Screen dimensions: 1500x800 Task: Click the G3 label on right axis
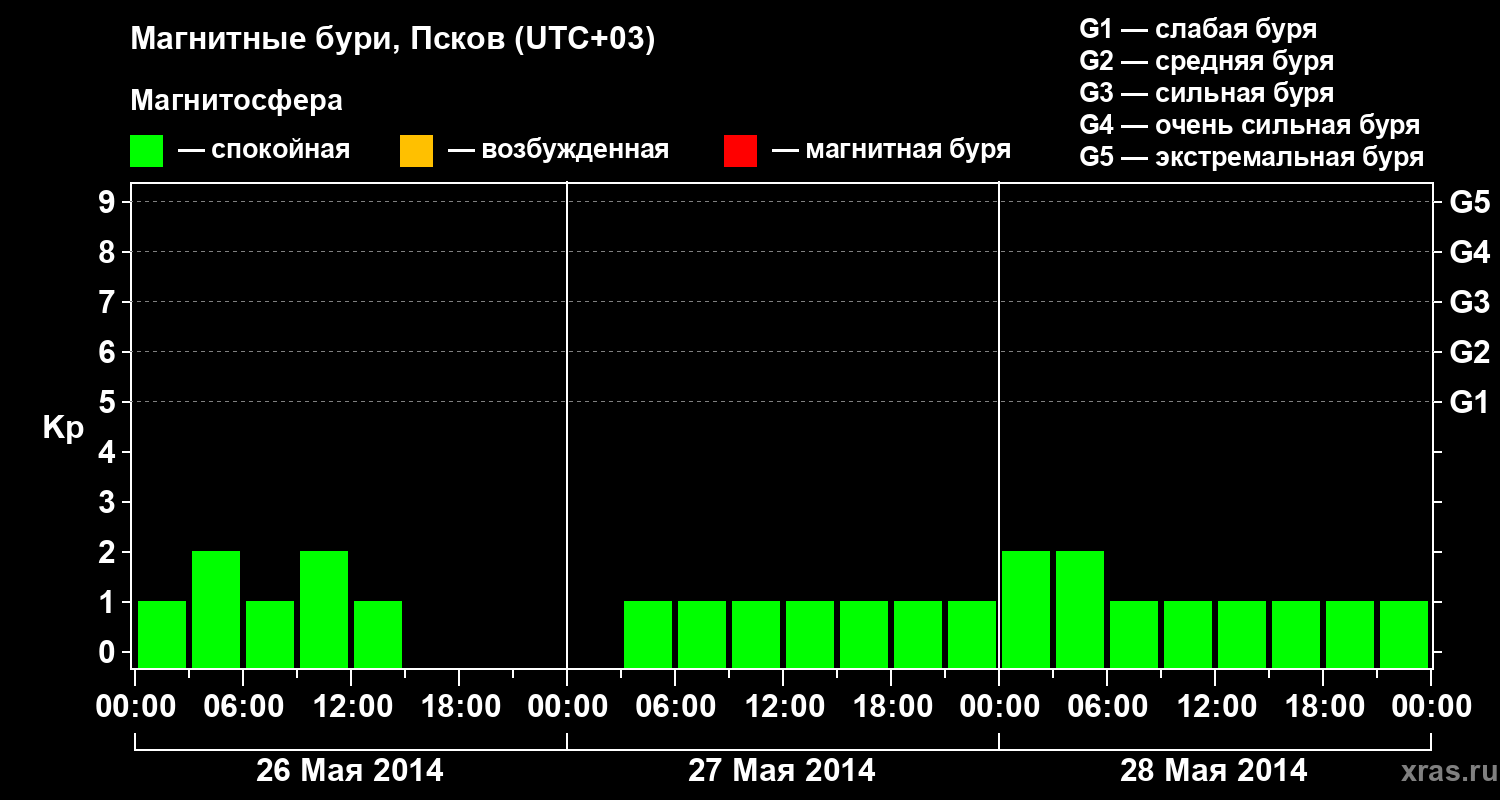(x=1470, y=302)
